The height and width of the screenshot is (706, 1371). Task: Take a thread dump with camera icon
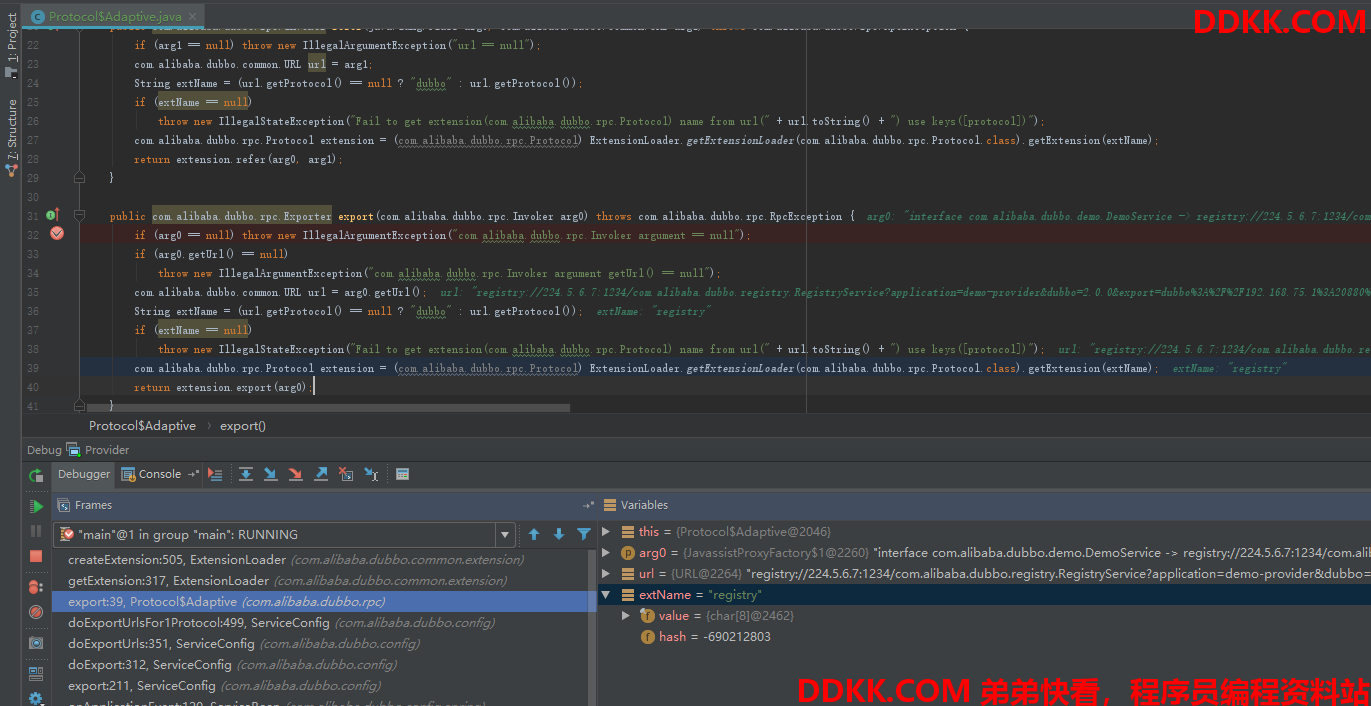[x=36, y=643]
